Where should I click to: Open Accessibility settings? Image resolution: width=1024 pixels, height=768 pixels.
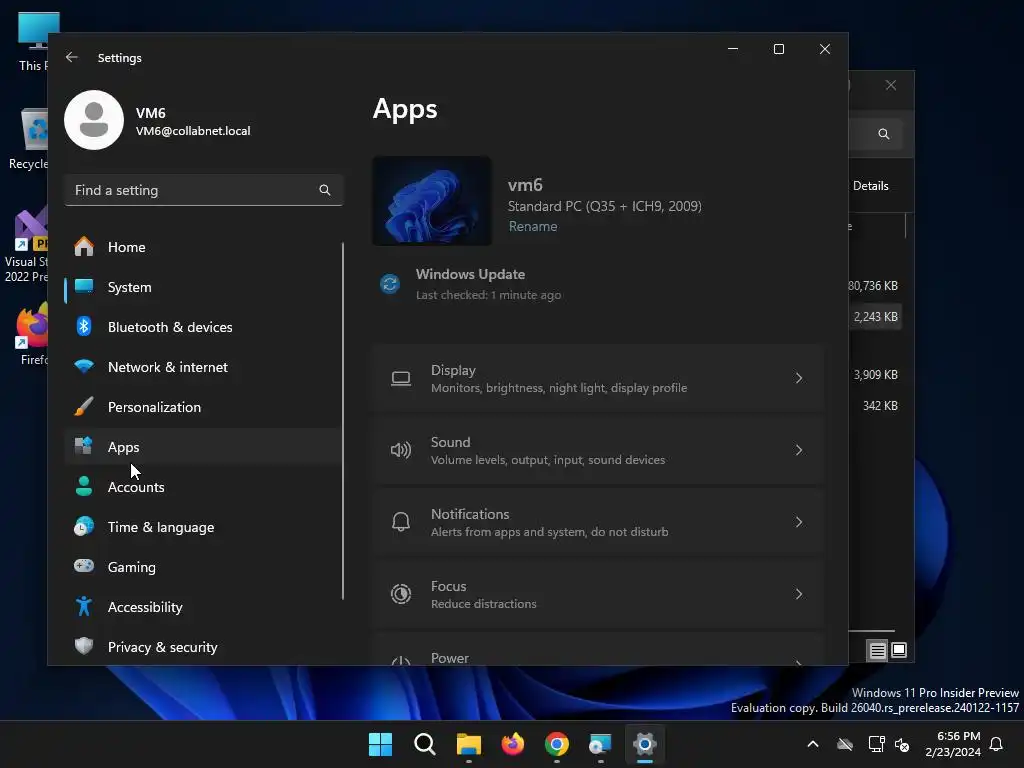click(x=203, y=607)
